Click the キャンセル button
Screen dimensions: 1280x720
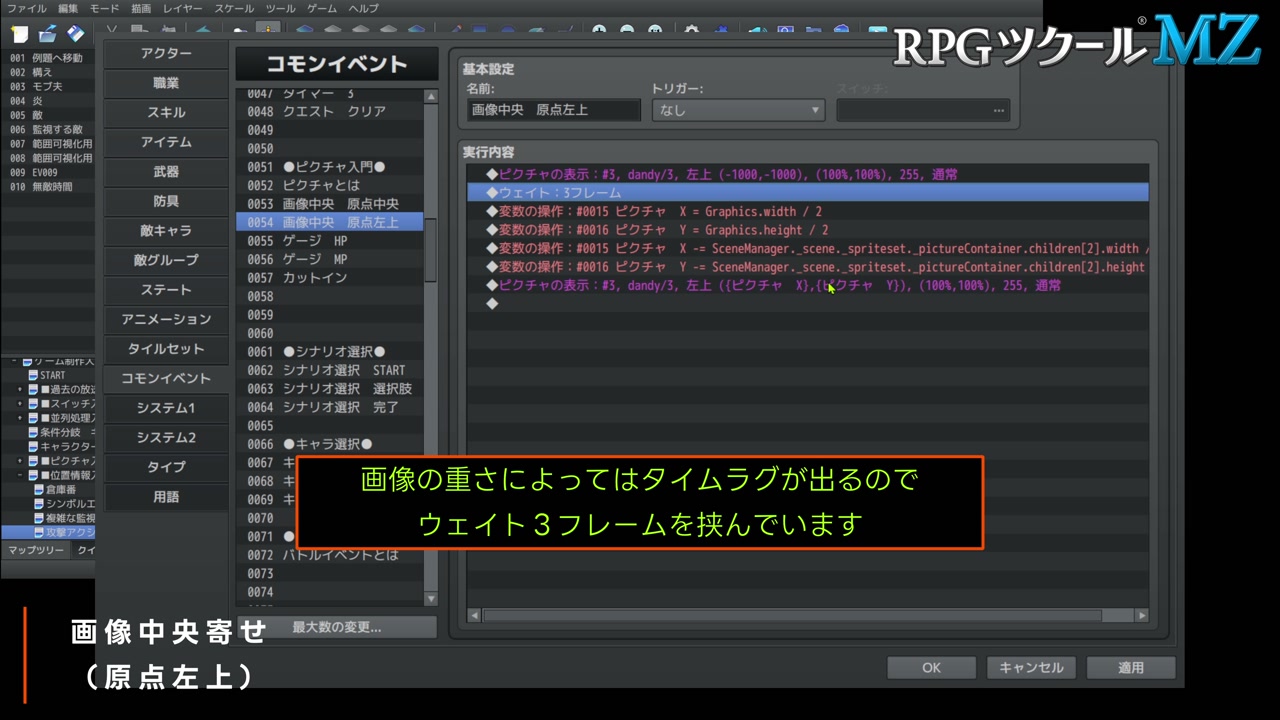1031,668
